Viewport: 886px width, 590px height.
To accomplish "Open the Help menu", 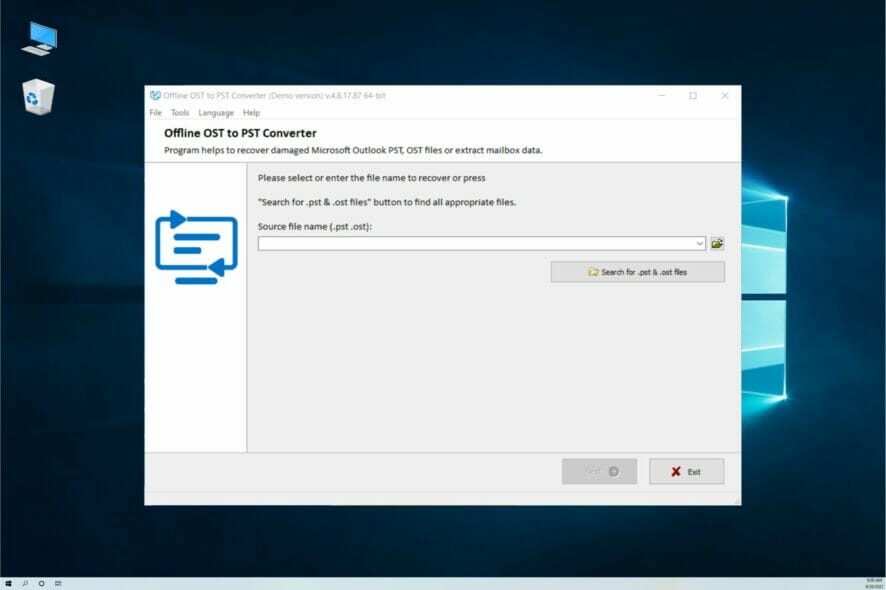I will 251,113.
